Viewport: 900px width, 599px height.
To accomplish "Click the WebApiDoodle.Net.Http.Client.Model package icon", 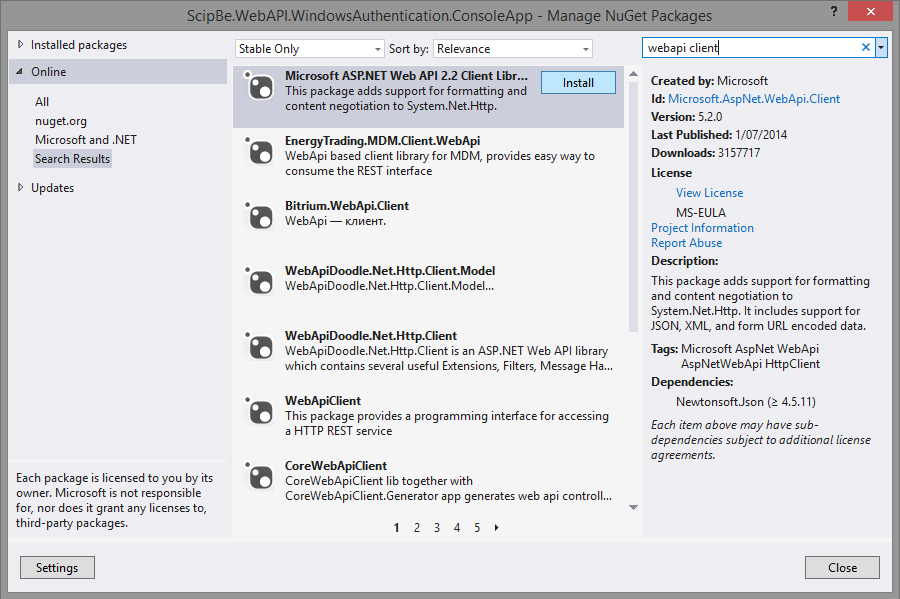I will 260,282.
